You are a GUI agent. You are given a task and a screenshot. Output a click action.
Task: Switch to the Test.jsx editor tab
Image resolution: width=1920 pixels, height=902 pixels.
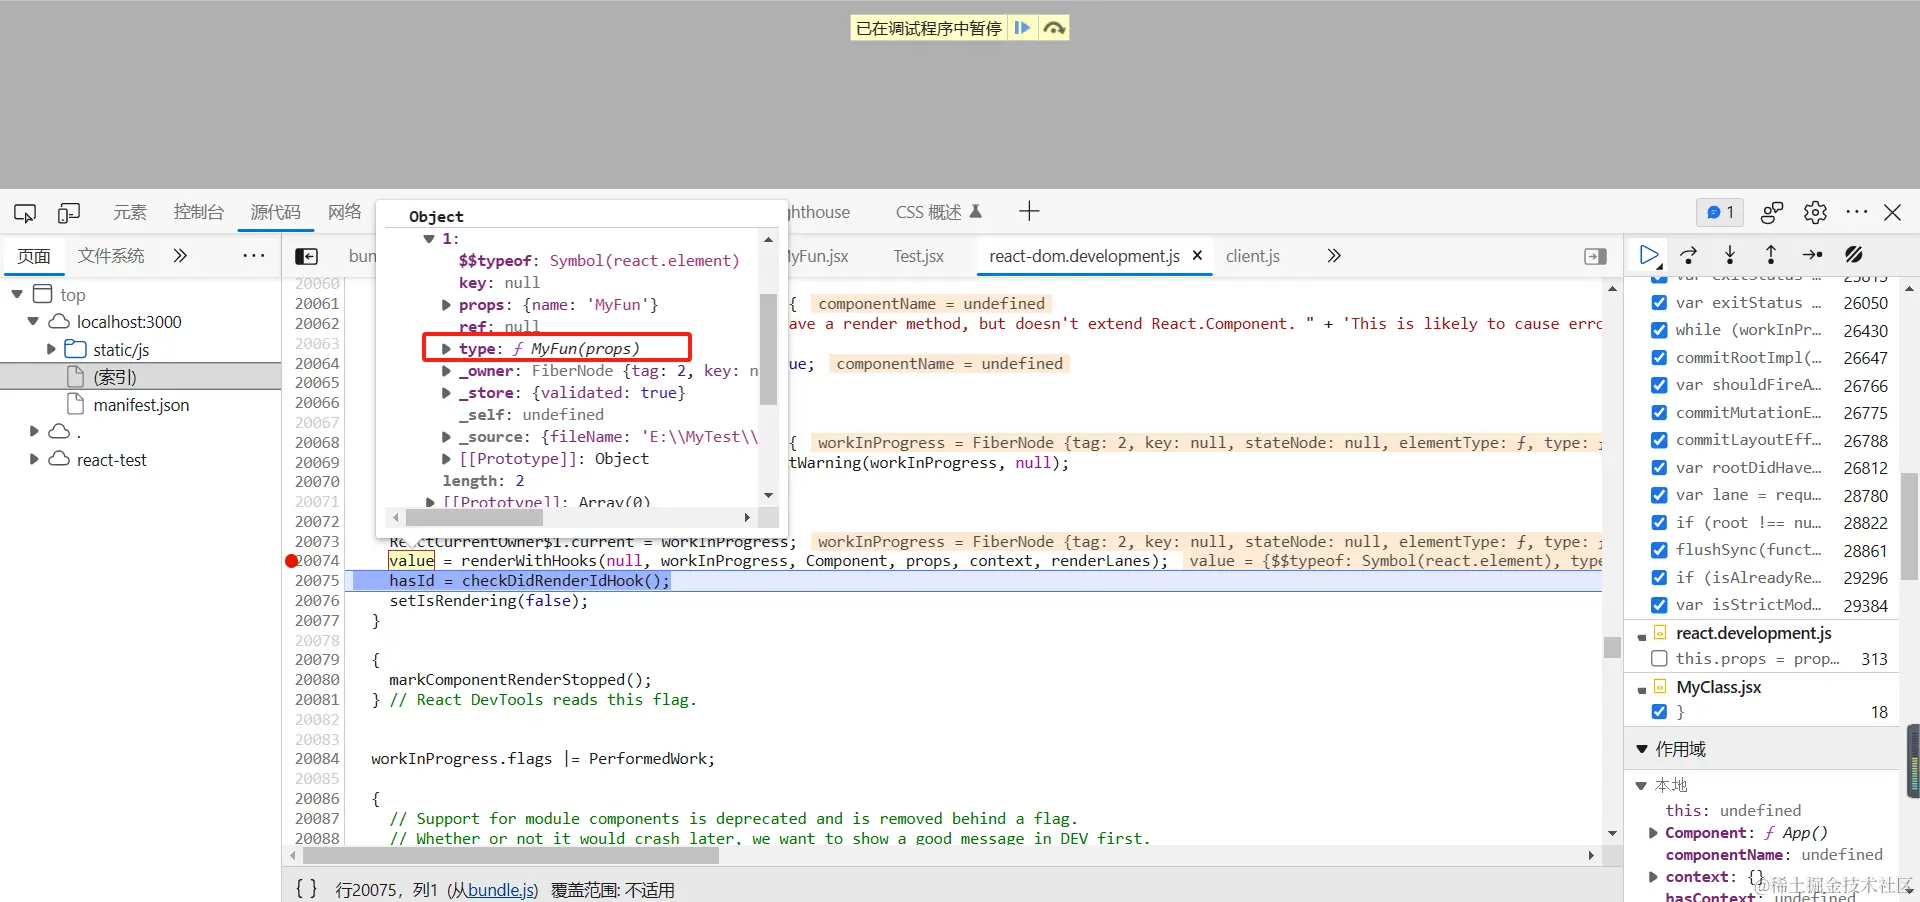pos(918,256)
